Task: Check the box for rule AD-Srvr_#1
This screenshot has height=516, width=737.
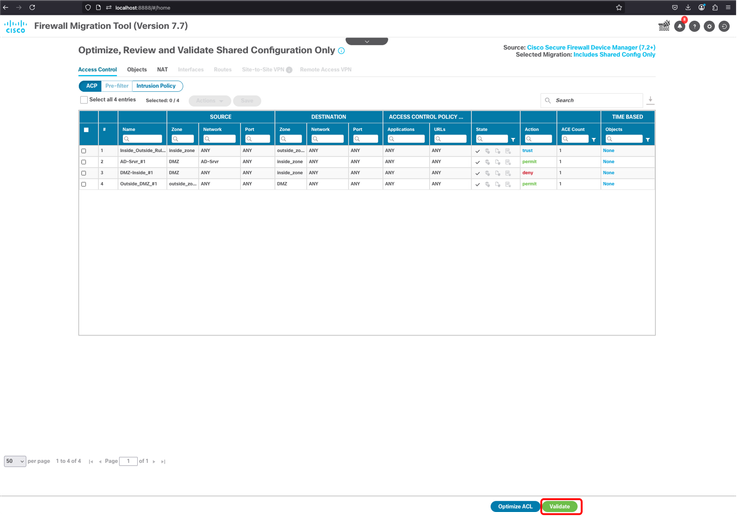Action: 84,162
